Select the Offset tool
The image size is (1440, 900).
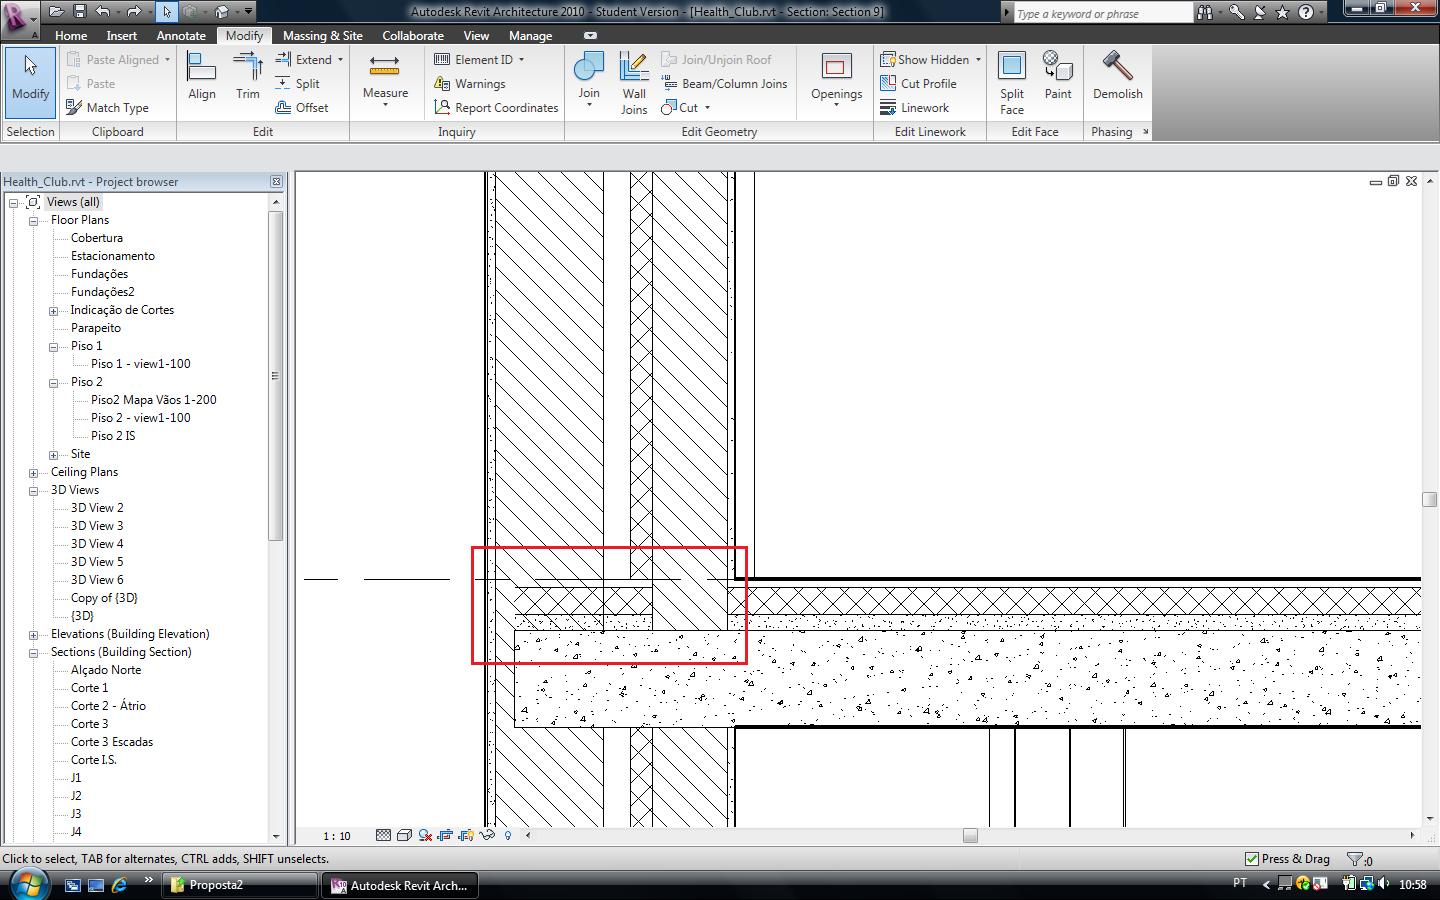point(301,108)
